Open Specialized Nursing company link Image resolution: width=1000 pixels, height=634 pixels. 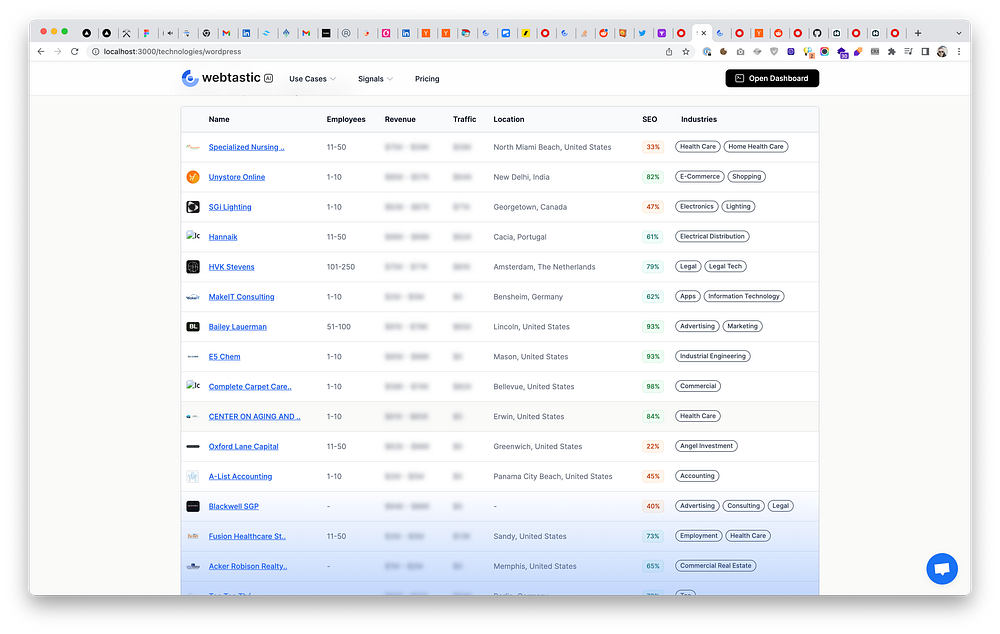pyautogui.click(x=247, y=147)
